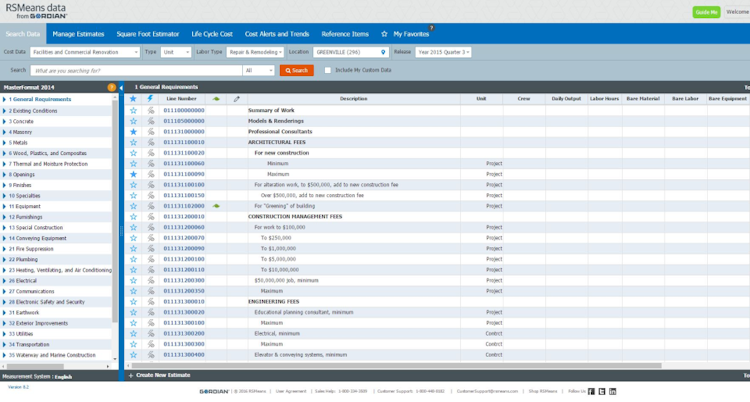Select 31 Earthwork tree item
This screenshot has width=750, height=402.
coord(24,313)
